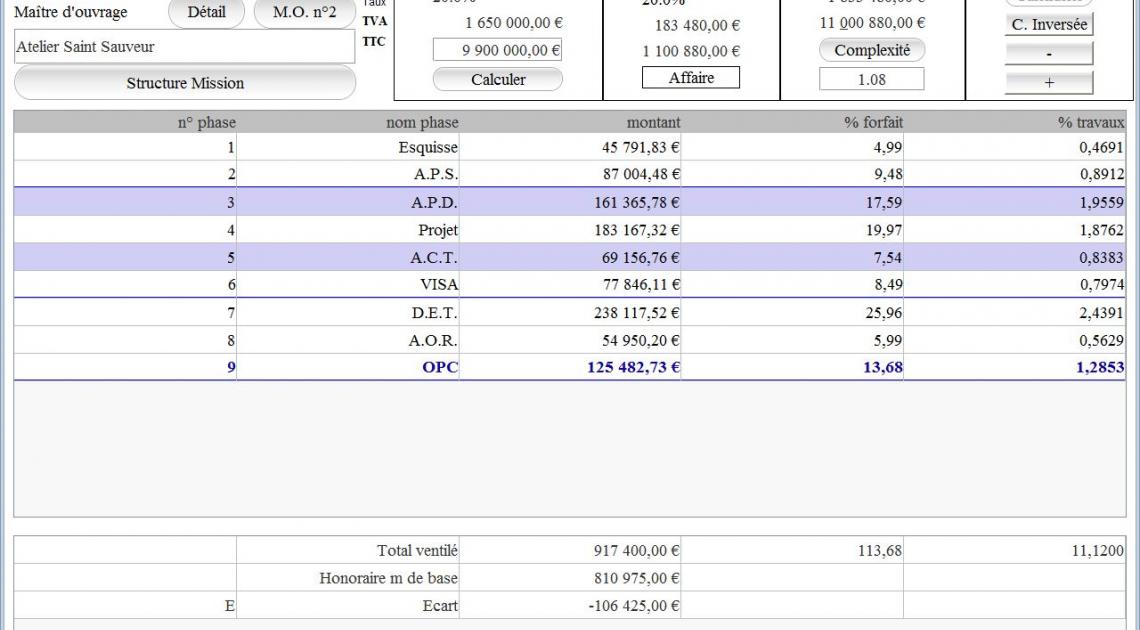Click the total 113,68 % forfait

coord(880,551)
